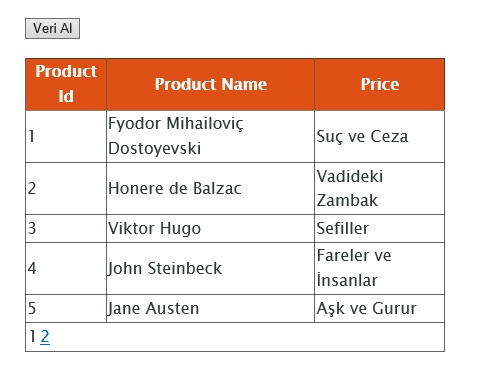The image size is (483, 389).
Task: Select the Jane Austen cell
Action: click(210, 308)
